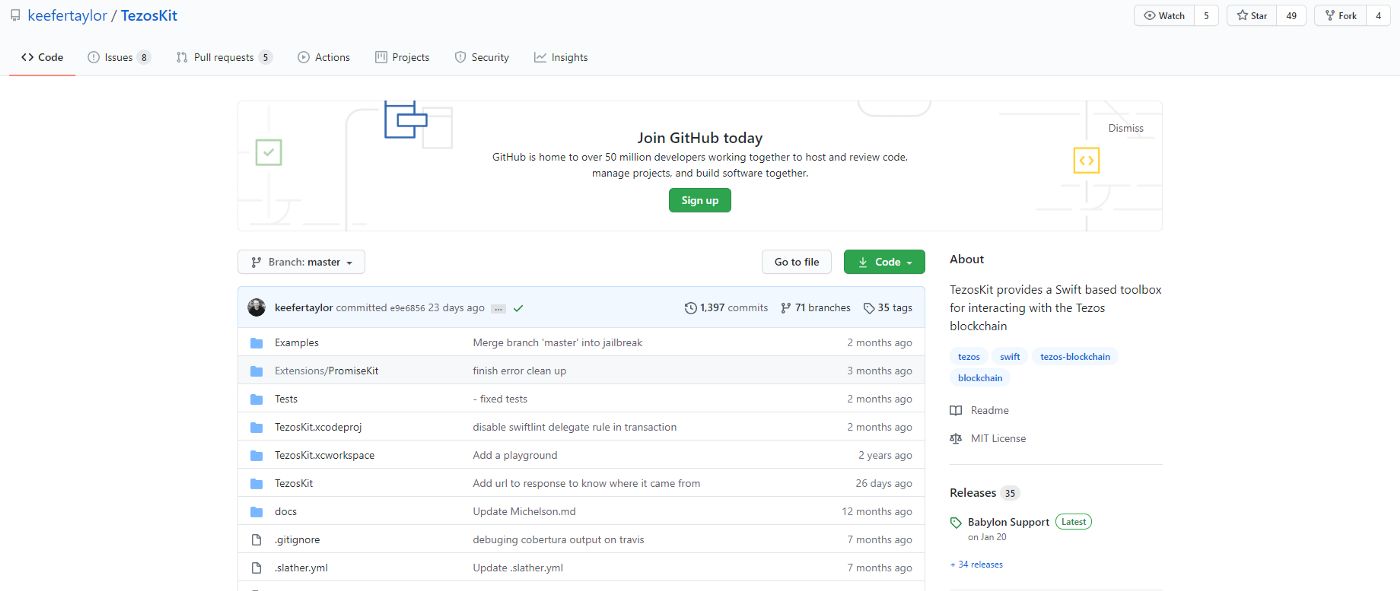Image resolution: width=1400 pixels, height=591 pixels.
Task: View the 5 watchers count
Action: click(1206, 16)
